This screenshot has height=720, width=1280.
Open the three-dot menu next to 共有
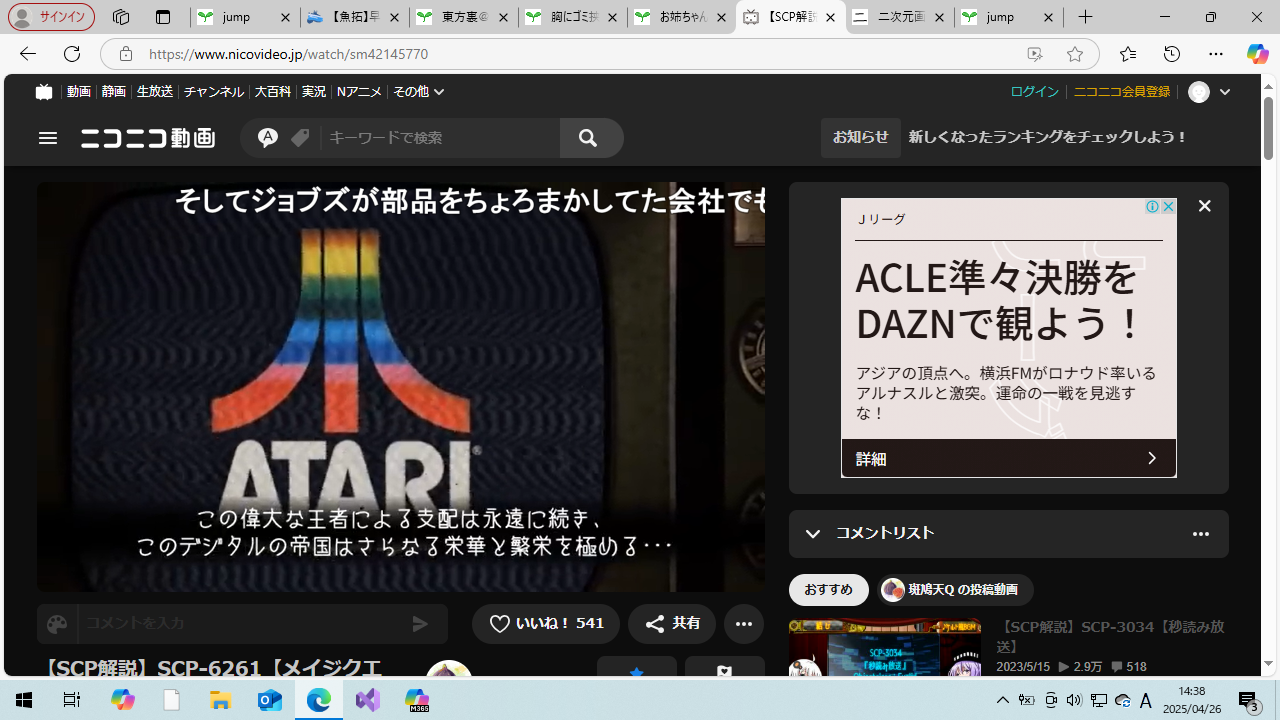point(743,624)
